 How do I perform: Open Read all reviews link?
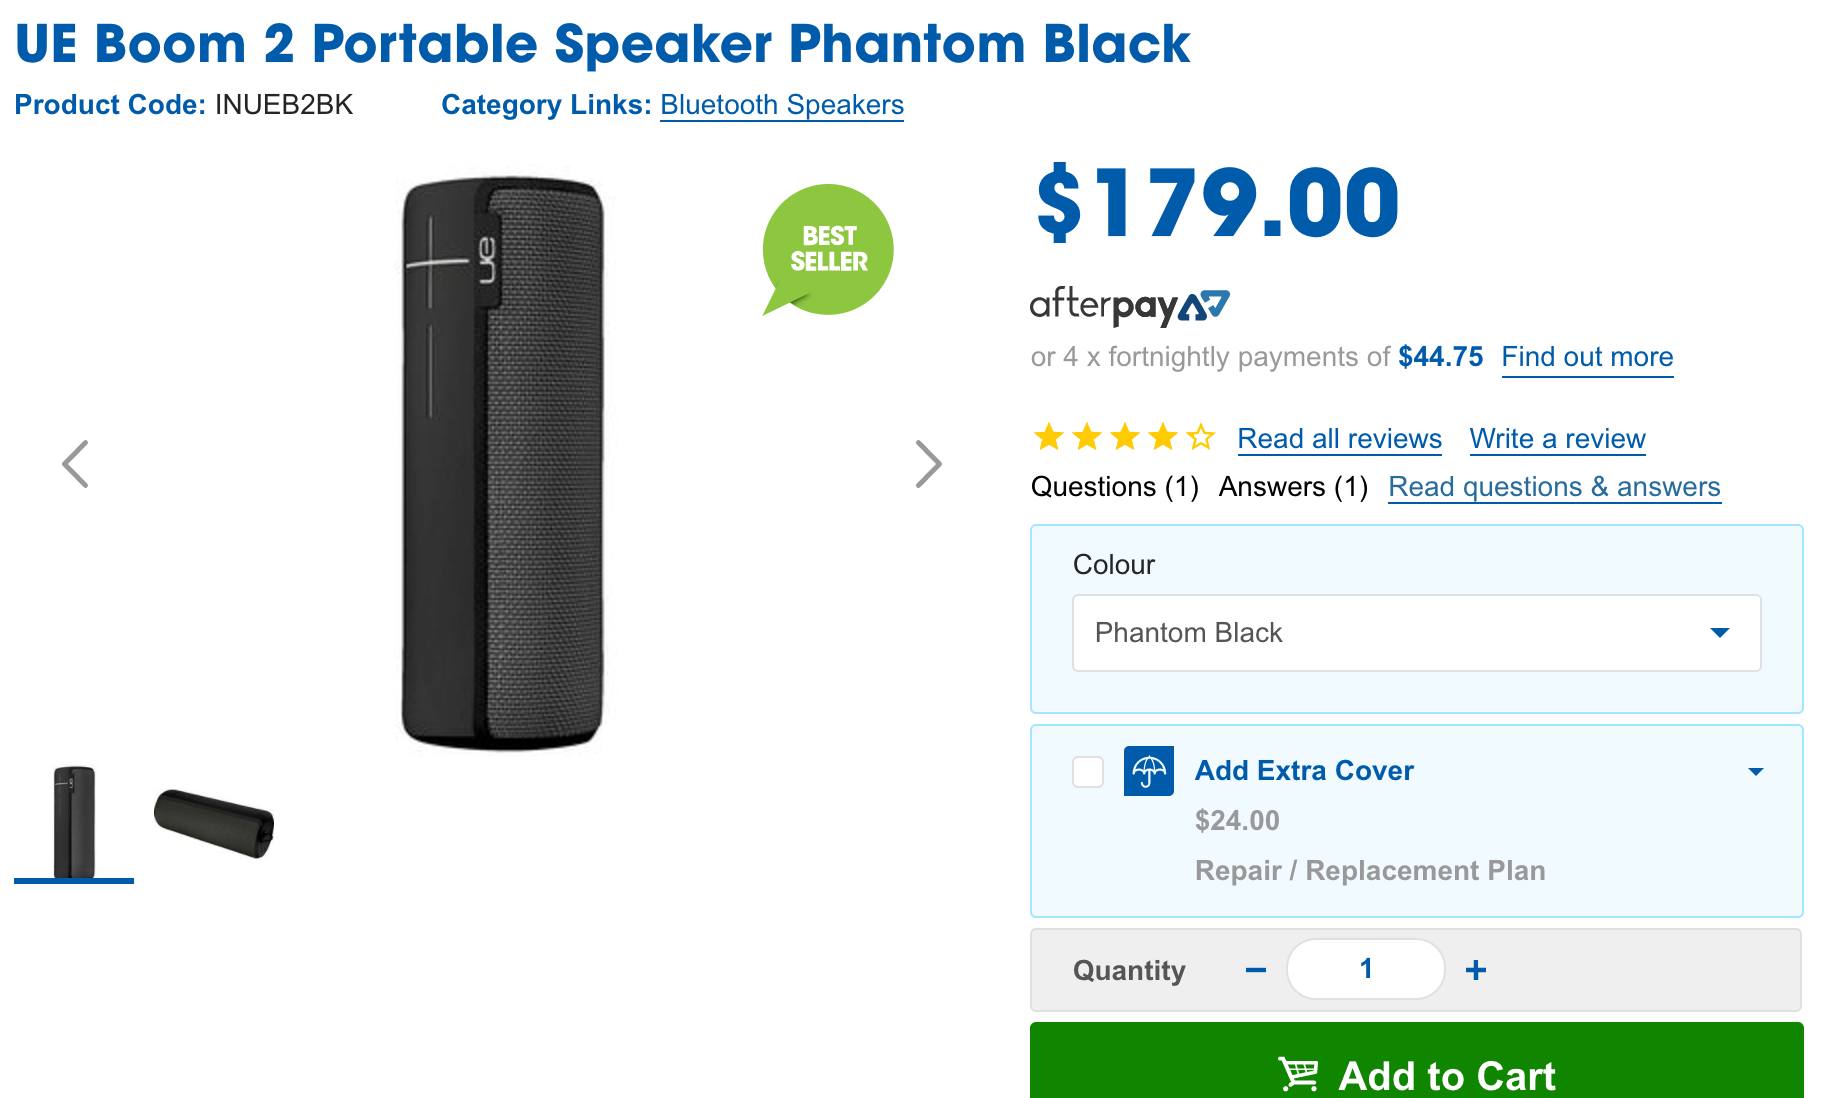pos(1339,439)
